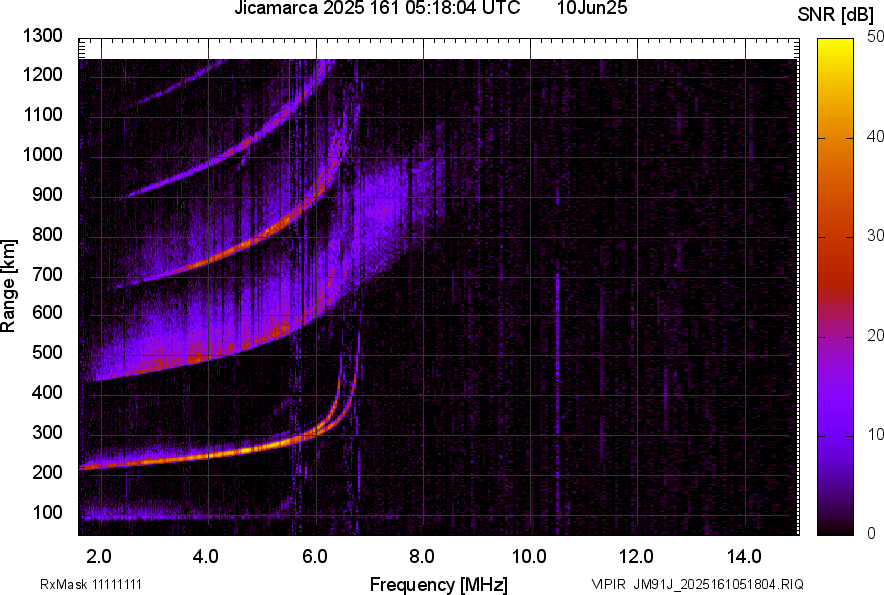884x595 pixels.
Task: Select the 0 tick on SNR colorbar
Action: pyautogui.click(x=871, y=533)
